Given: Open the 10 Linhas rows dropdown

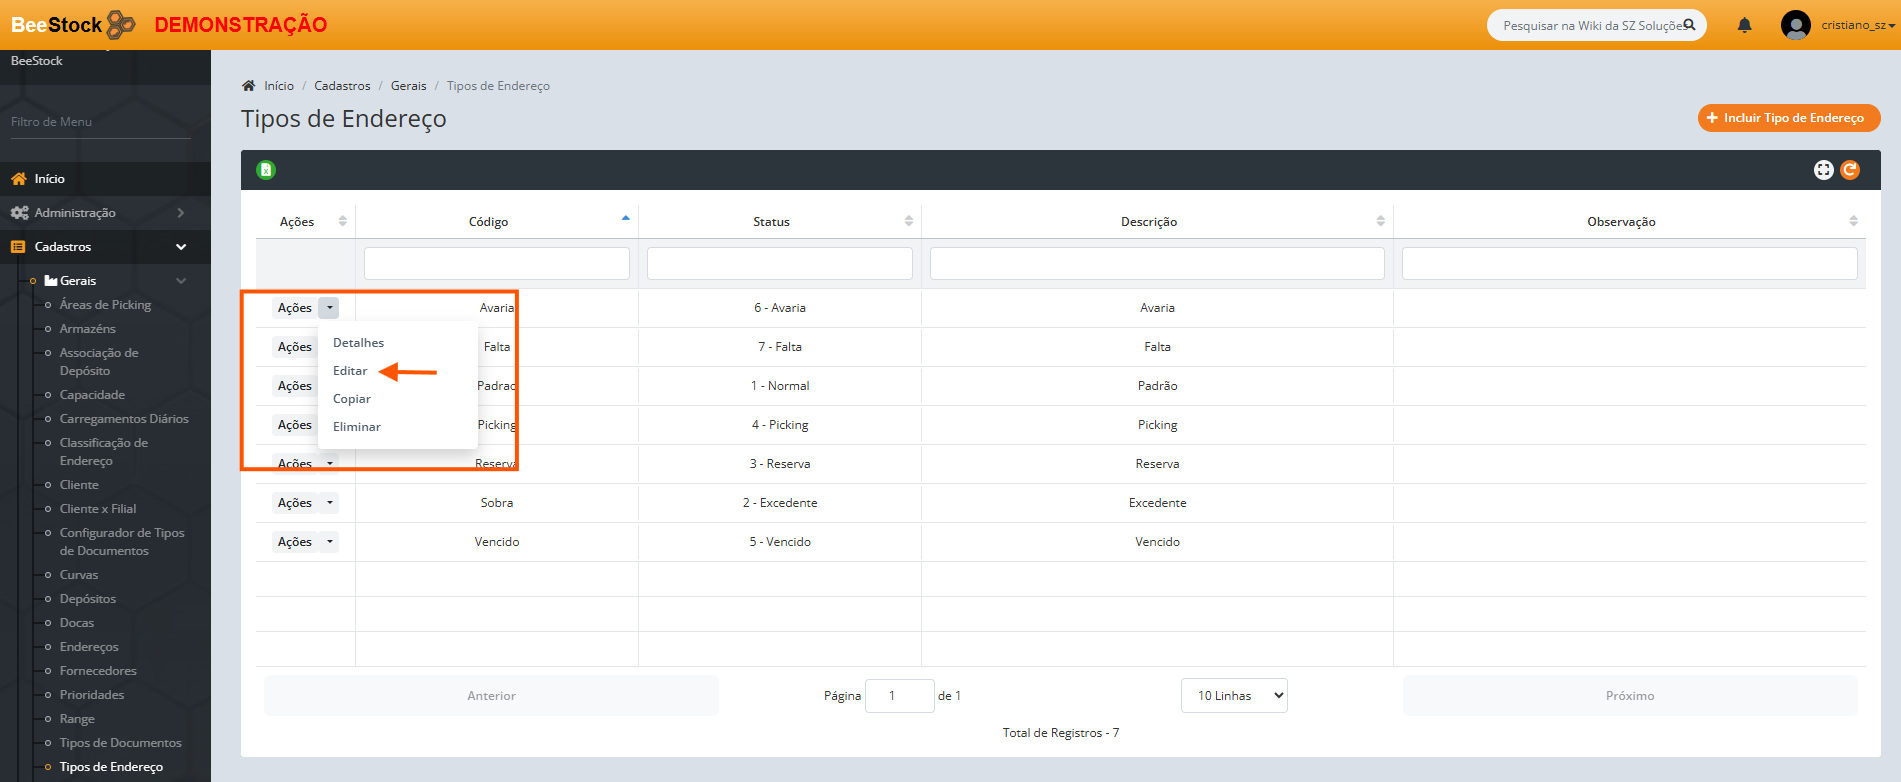Looking at the screenshot, I should tap(1234, 696).
